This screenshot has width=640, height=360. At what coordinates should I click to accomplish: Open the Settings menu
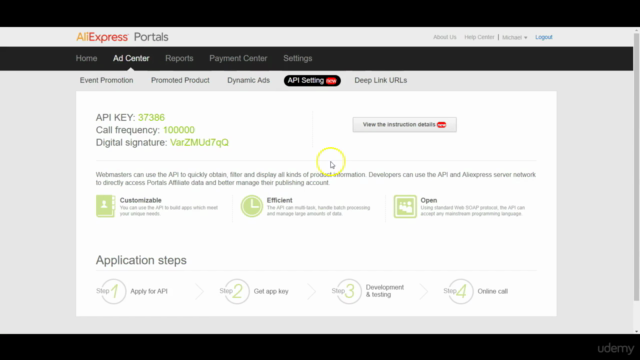pyautogui.click(x=298, y=58)
